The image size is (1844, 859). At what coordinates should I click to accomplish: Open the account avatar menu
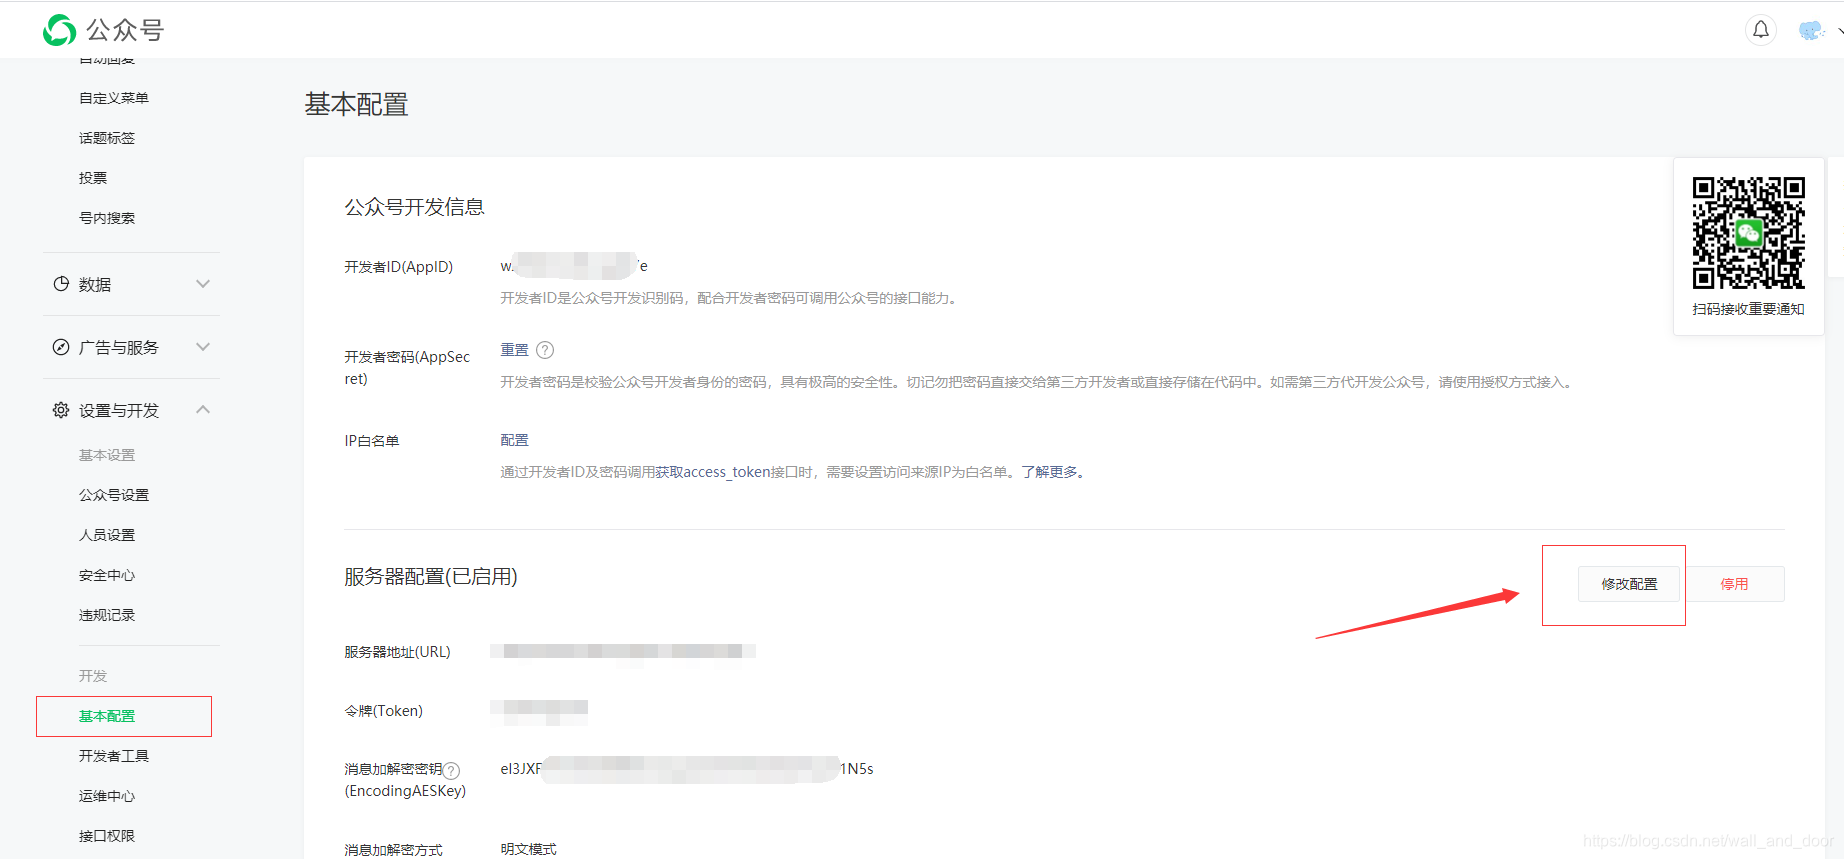pyautogui.click(x=1812, y=31)
